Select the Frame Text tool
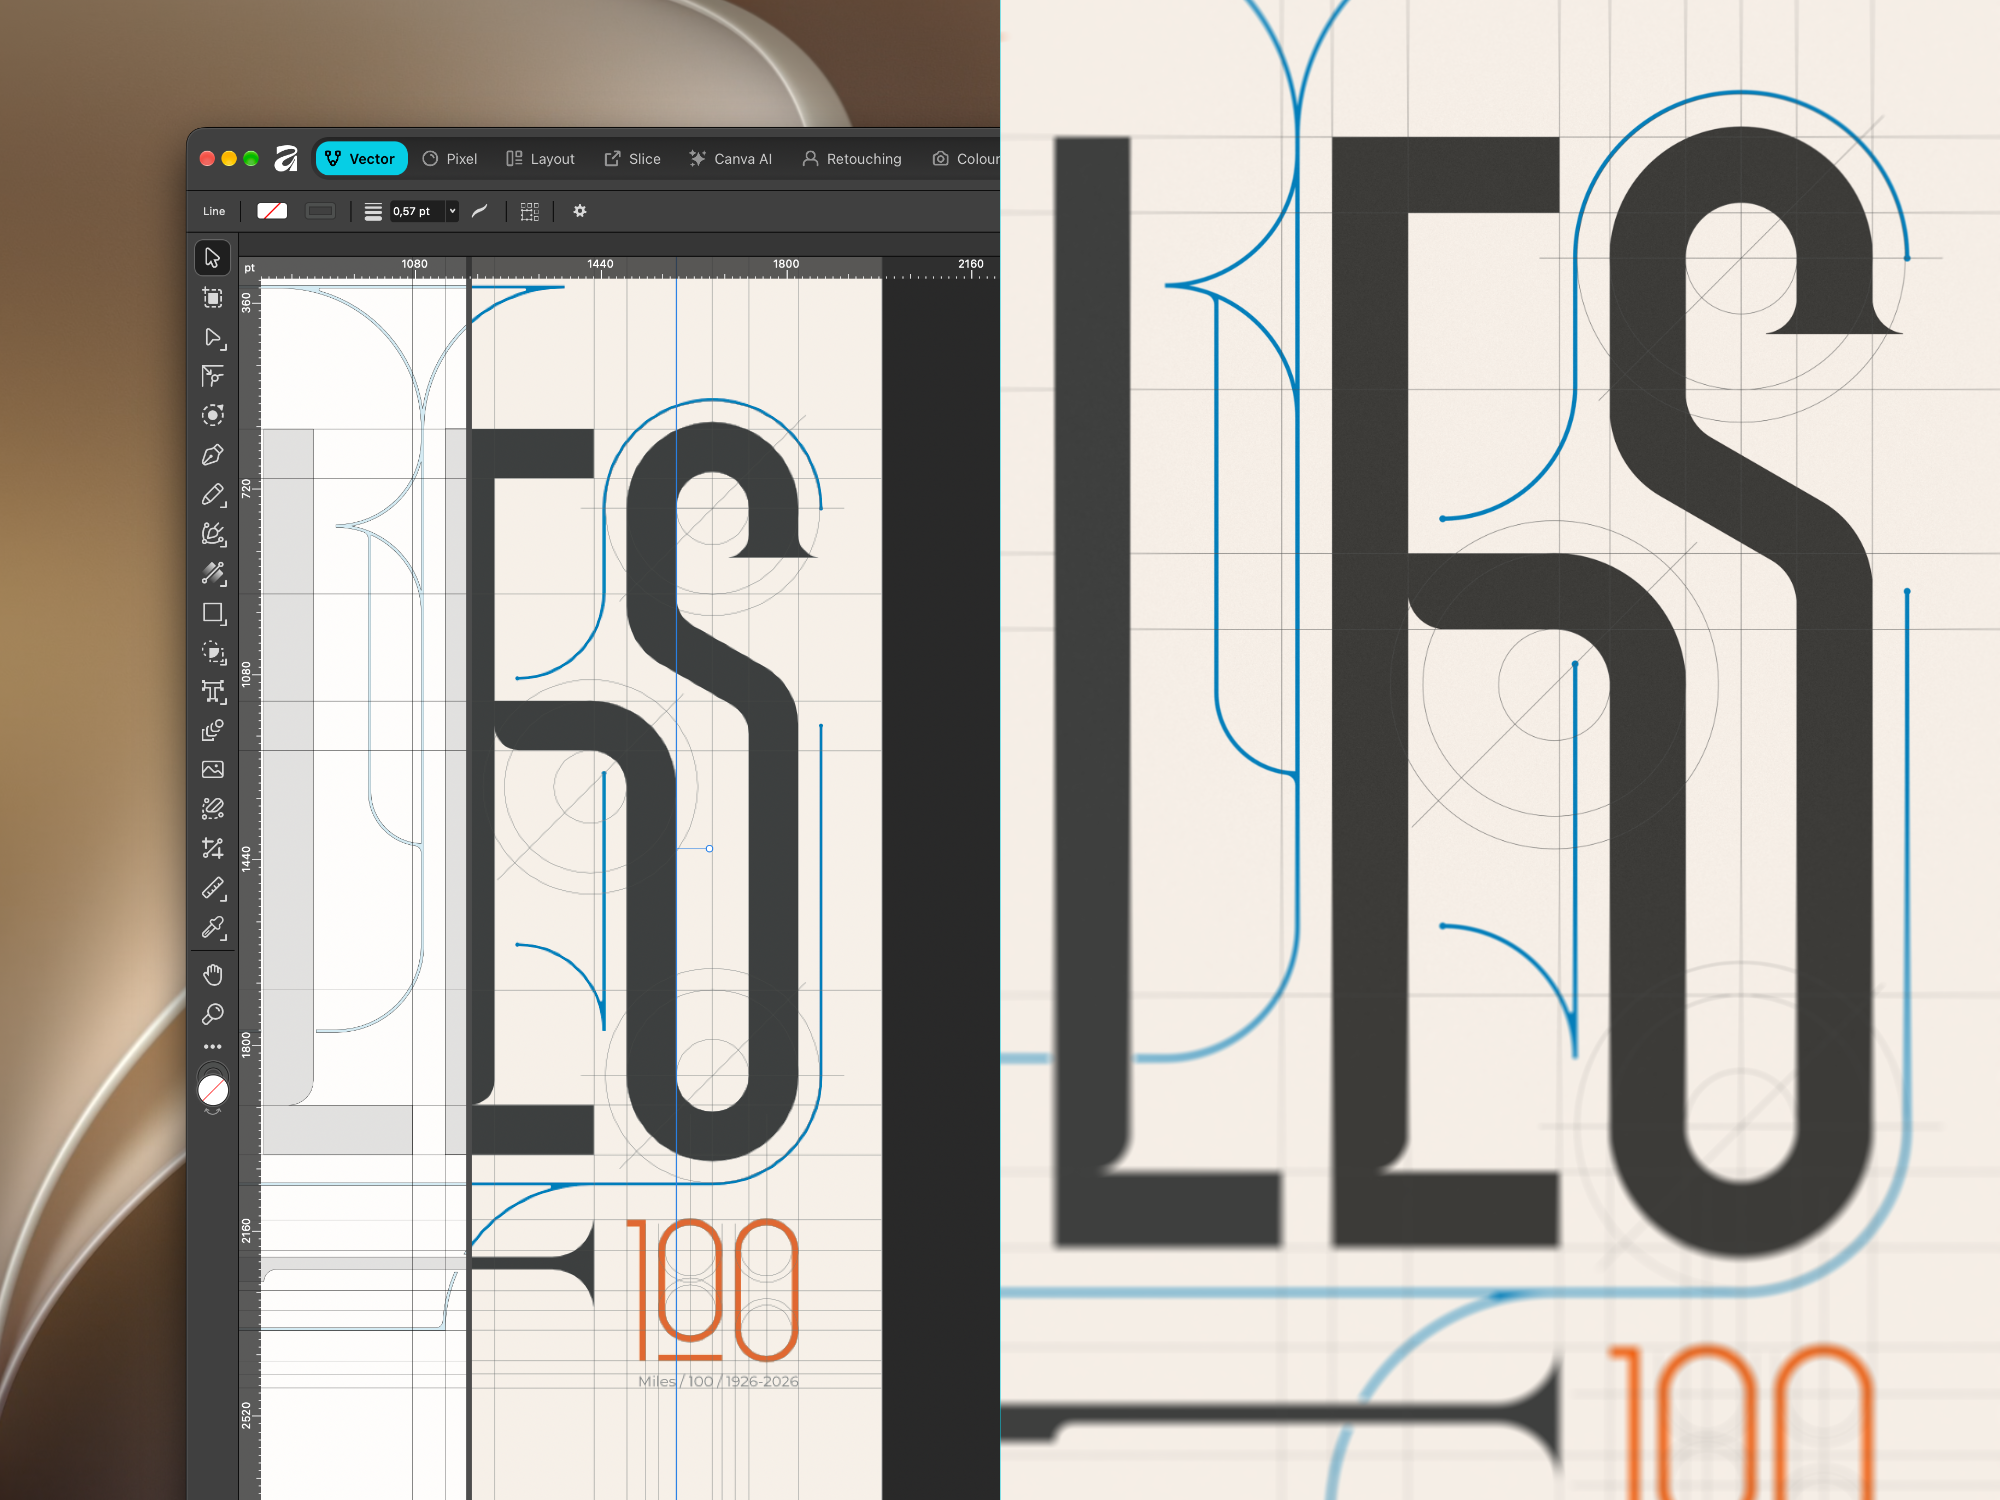This screenshot has width=2000, height=1500. point(212,691)
